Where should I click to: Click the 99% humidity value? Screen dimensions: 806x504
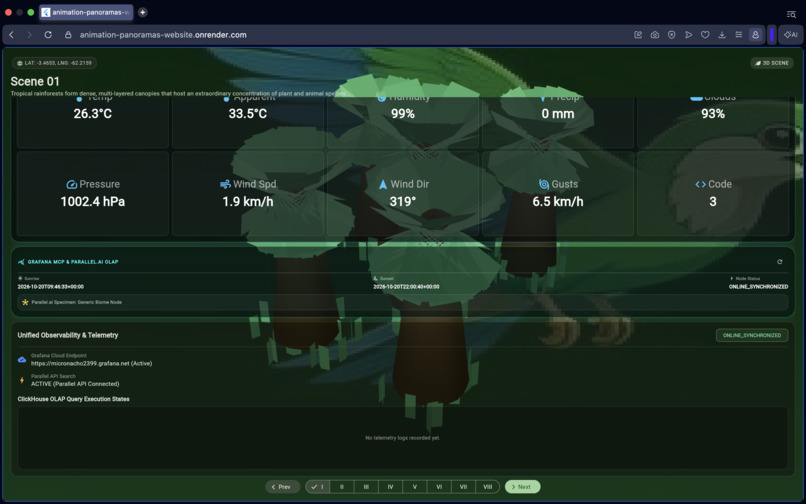tap(403, 114)
